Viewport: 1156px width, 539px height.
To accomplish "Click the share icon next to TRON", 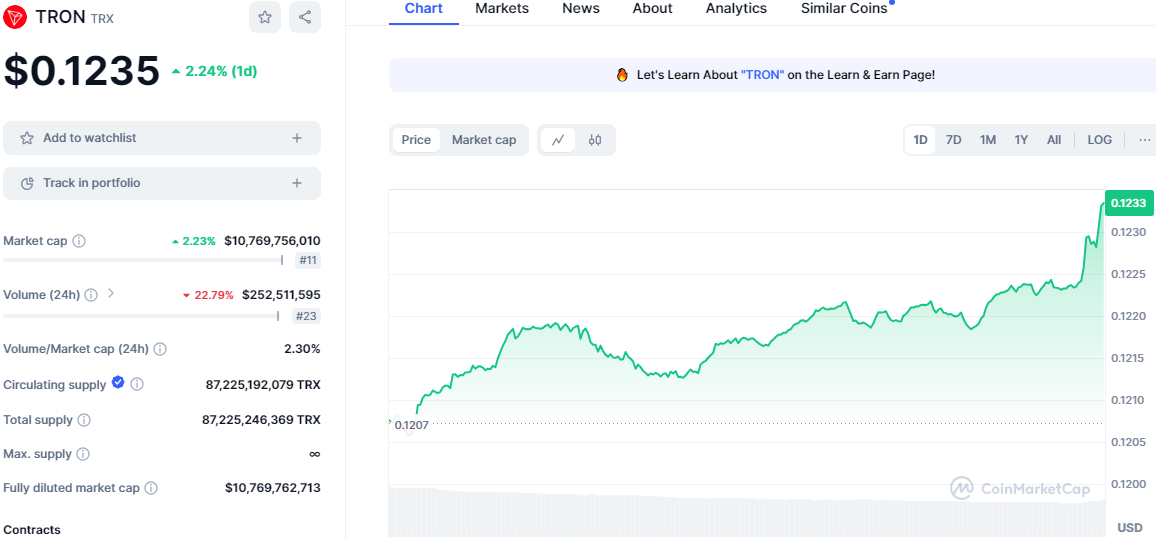I will click(x=305, y=17).
